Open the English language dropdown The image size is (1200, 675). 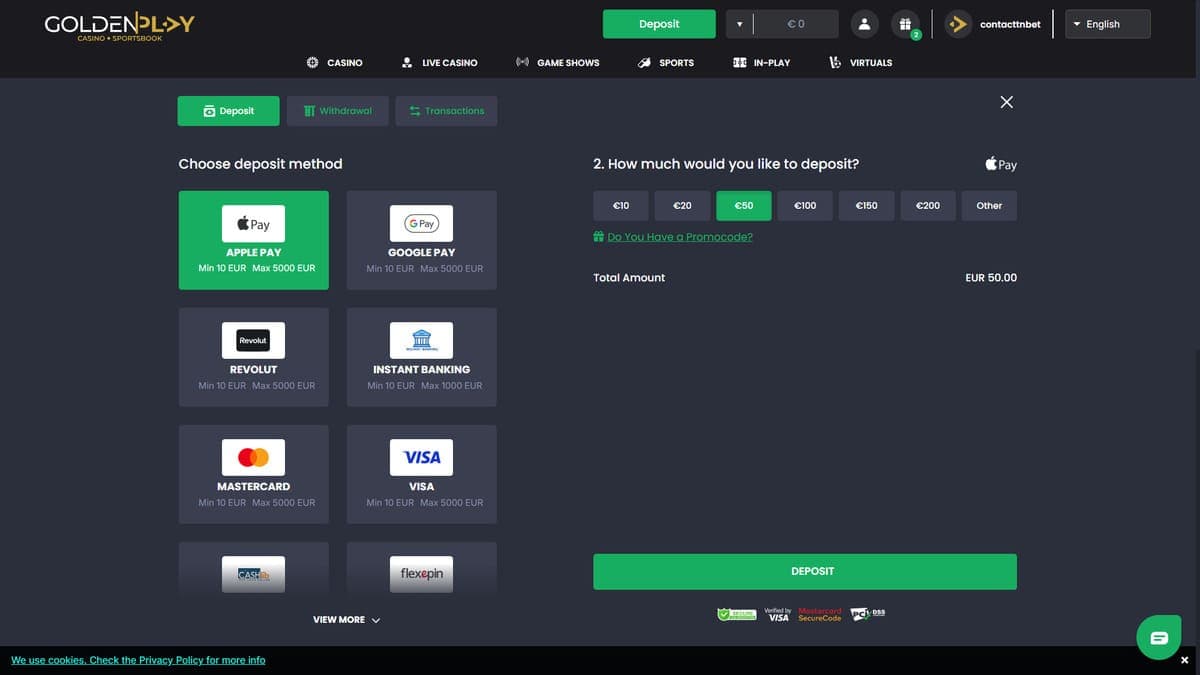(x=1108, y=24)
